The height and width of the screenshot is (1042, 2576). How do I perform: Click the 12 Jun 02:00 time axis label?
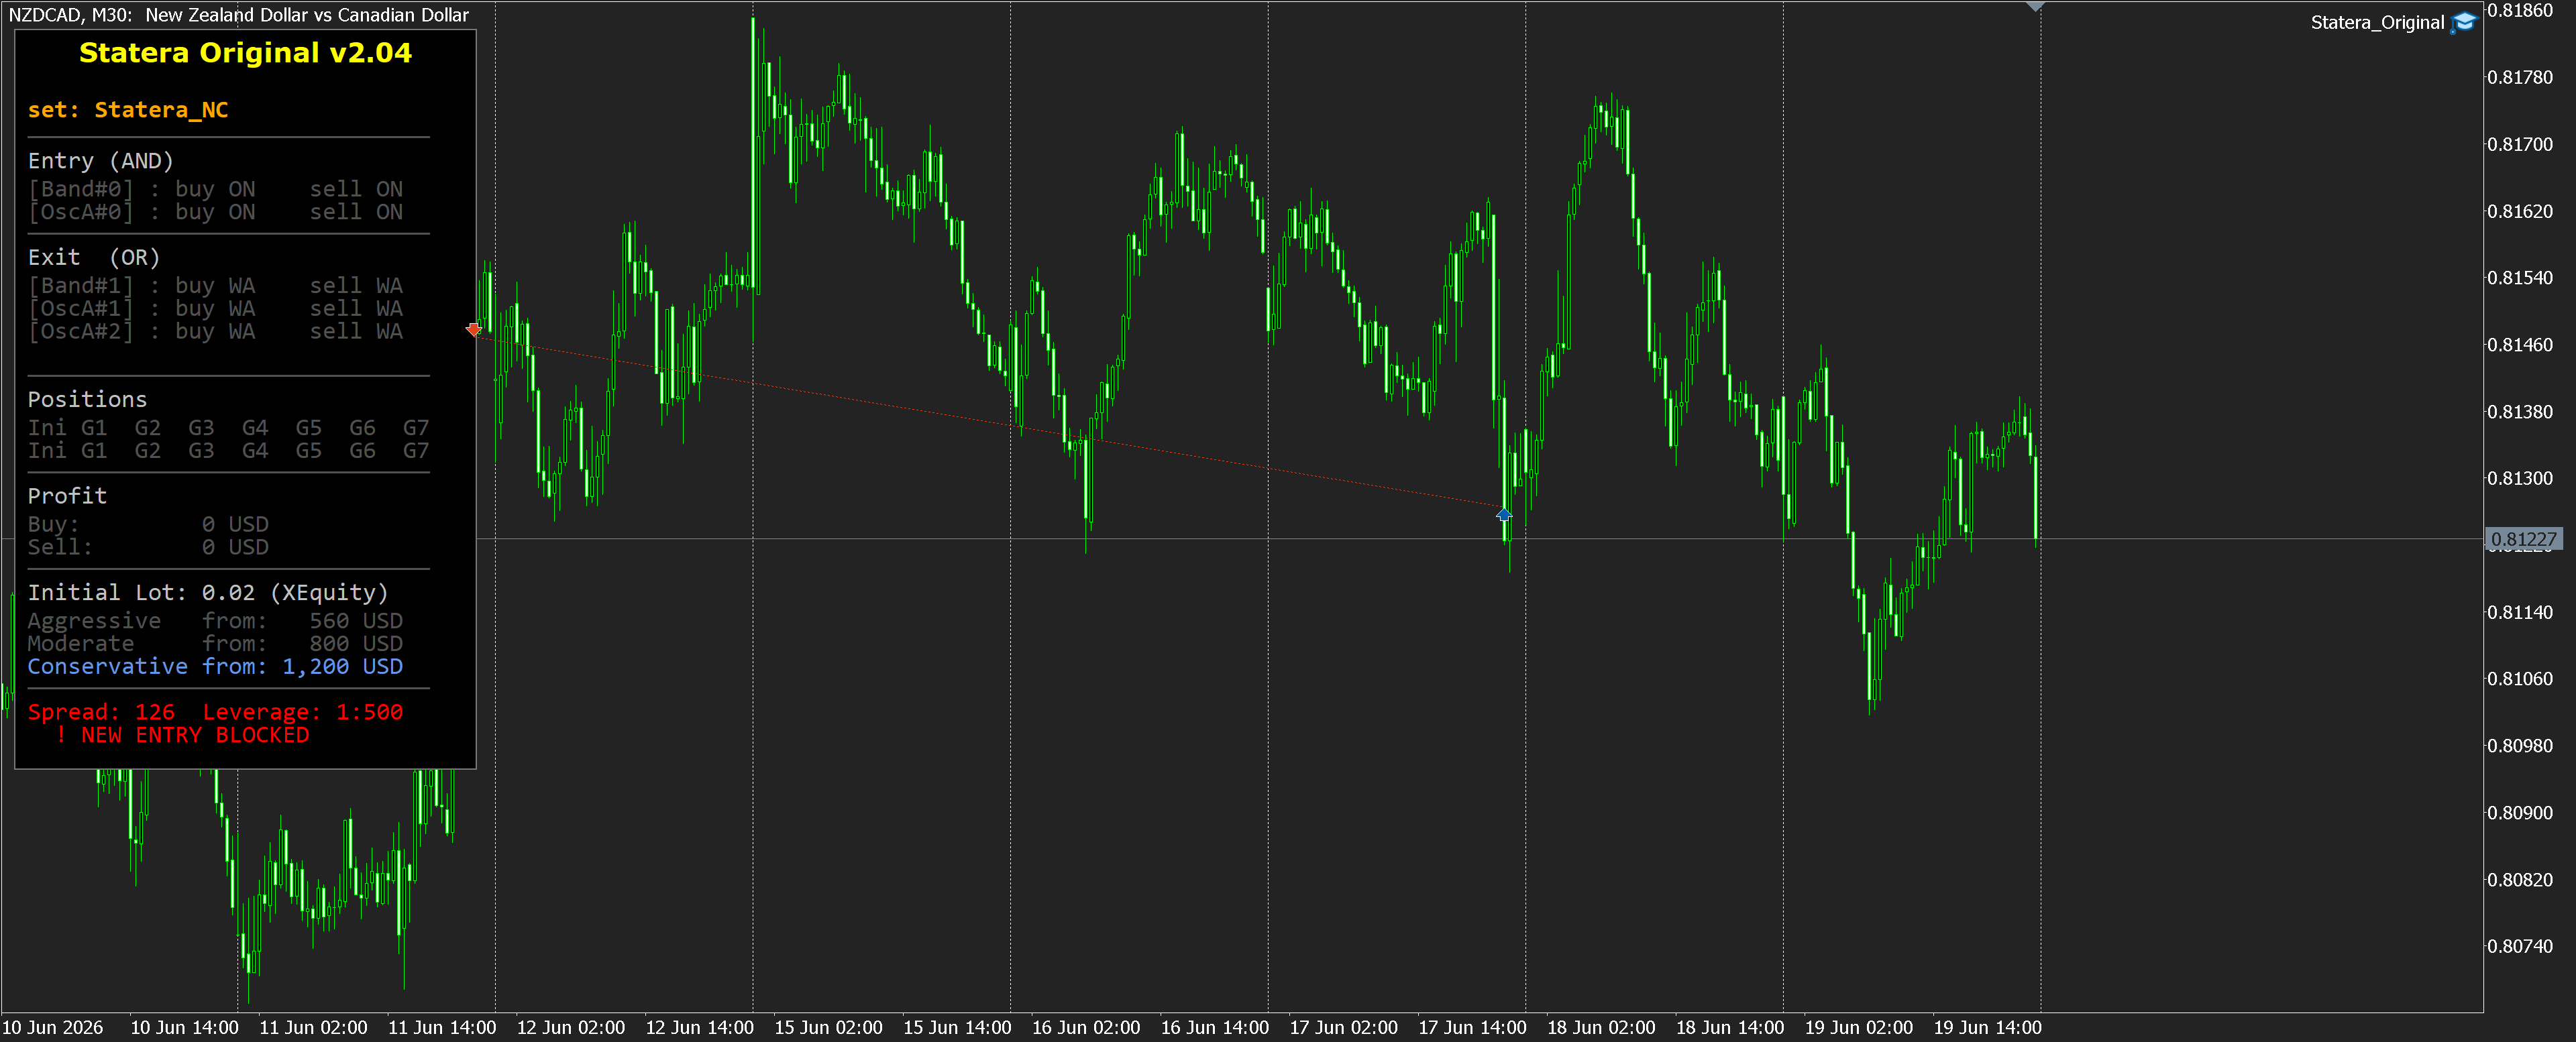click(571, 1028)
